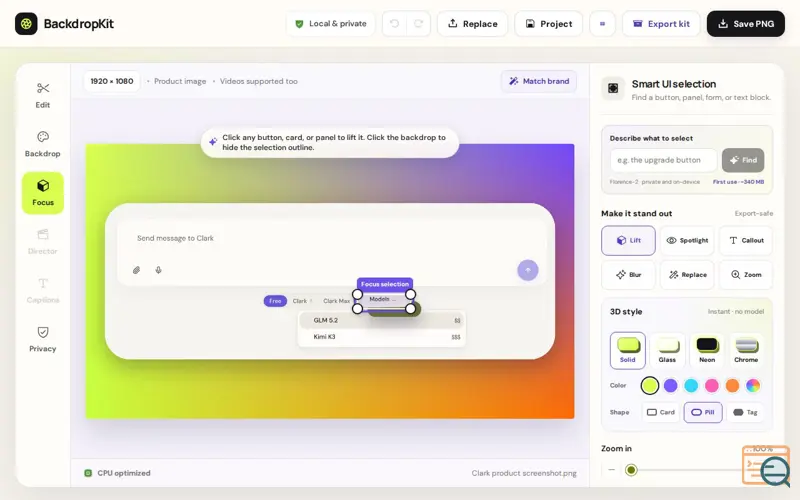Viewport: 800px width, 500px height.
Task: Click the top-left selection handle
Action: point(358,294)
